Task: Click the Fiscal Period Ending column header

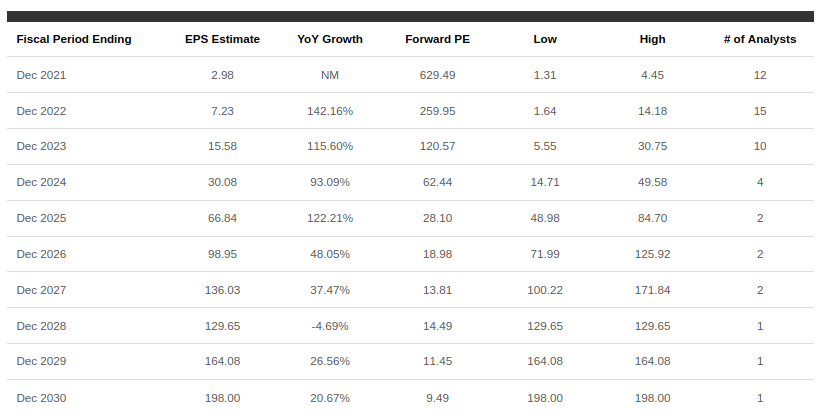Action: point(74,39)
